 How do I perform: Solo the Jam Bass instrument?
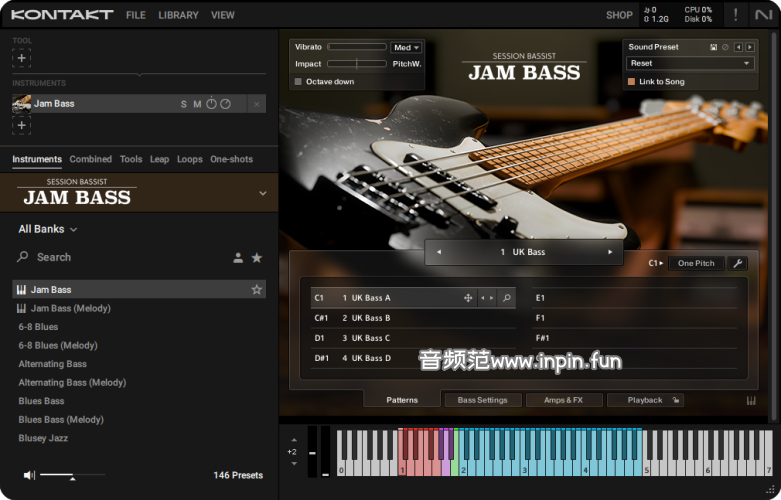(183, 104)
